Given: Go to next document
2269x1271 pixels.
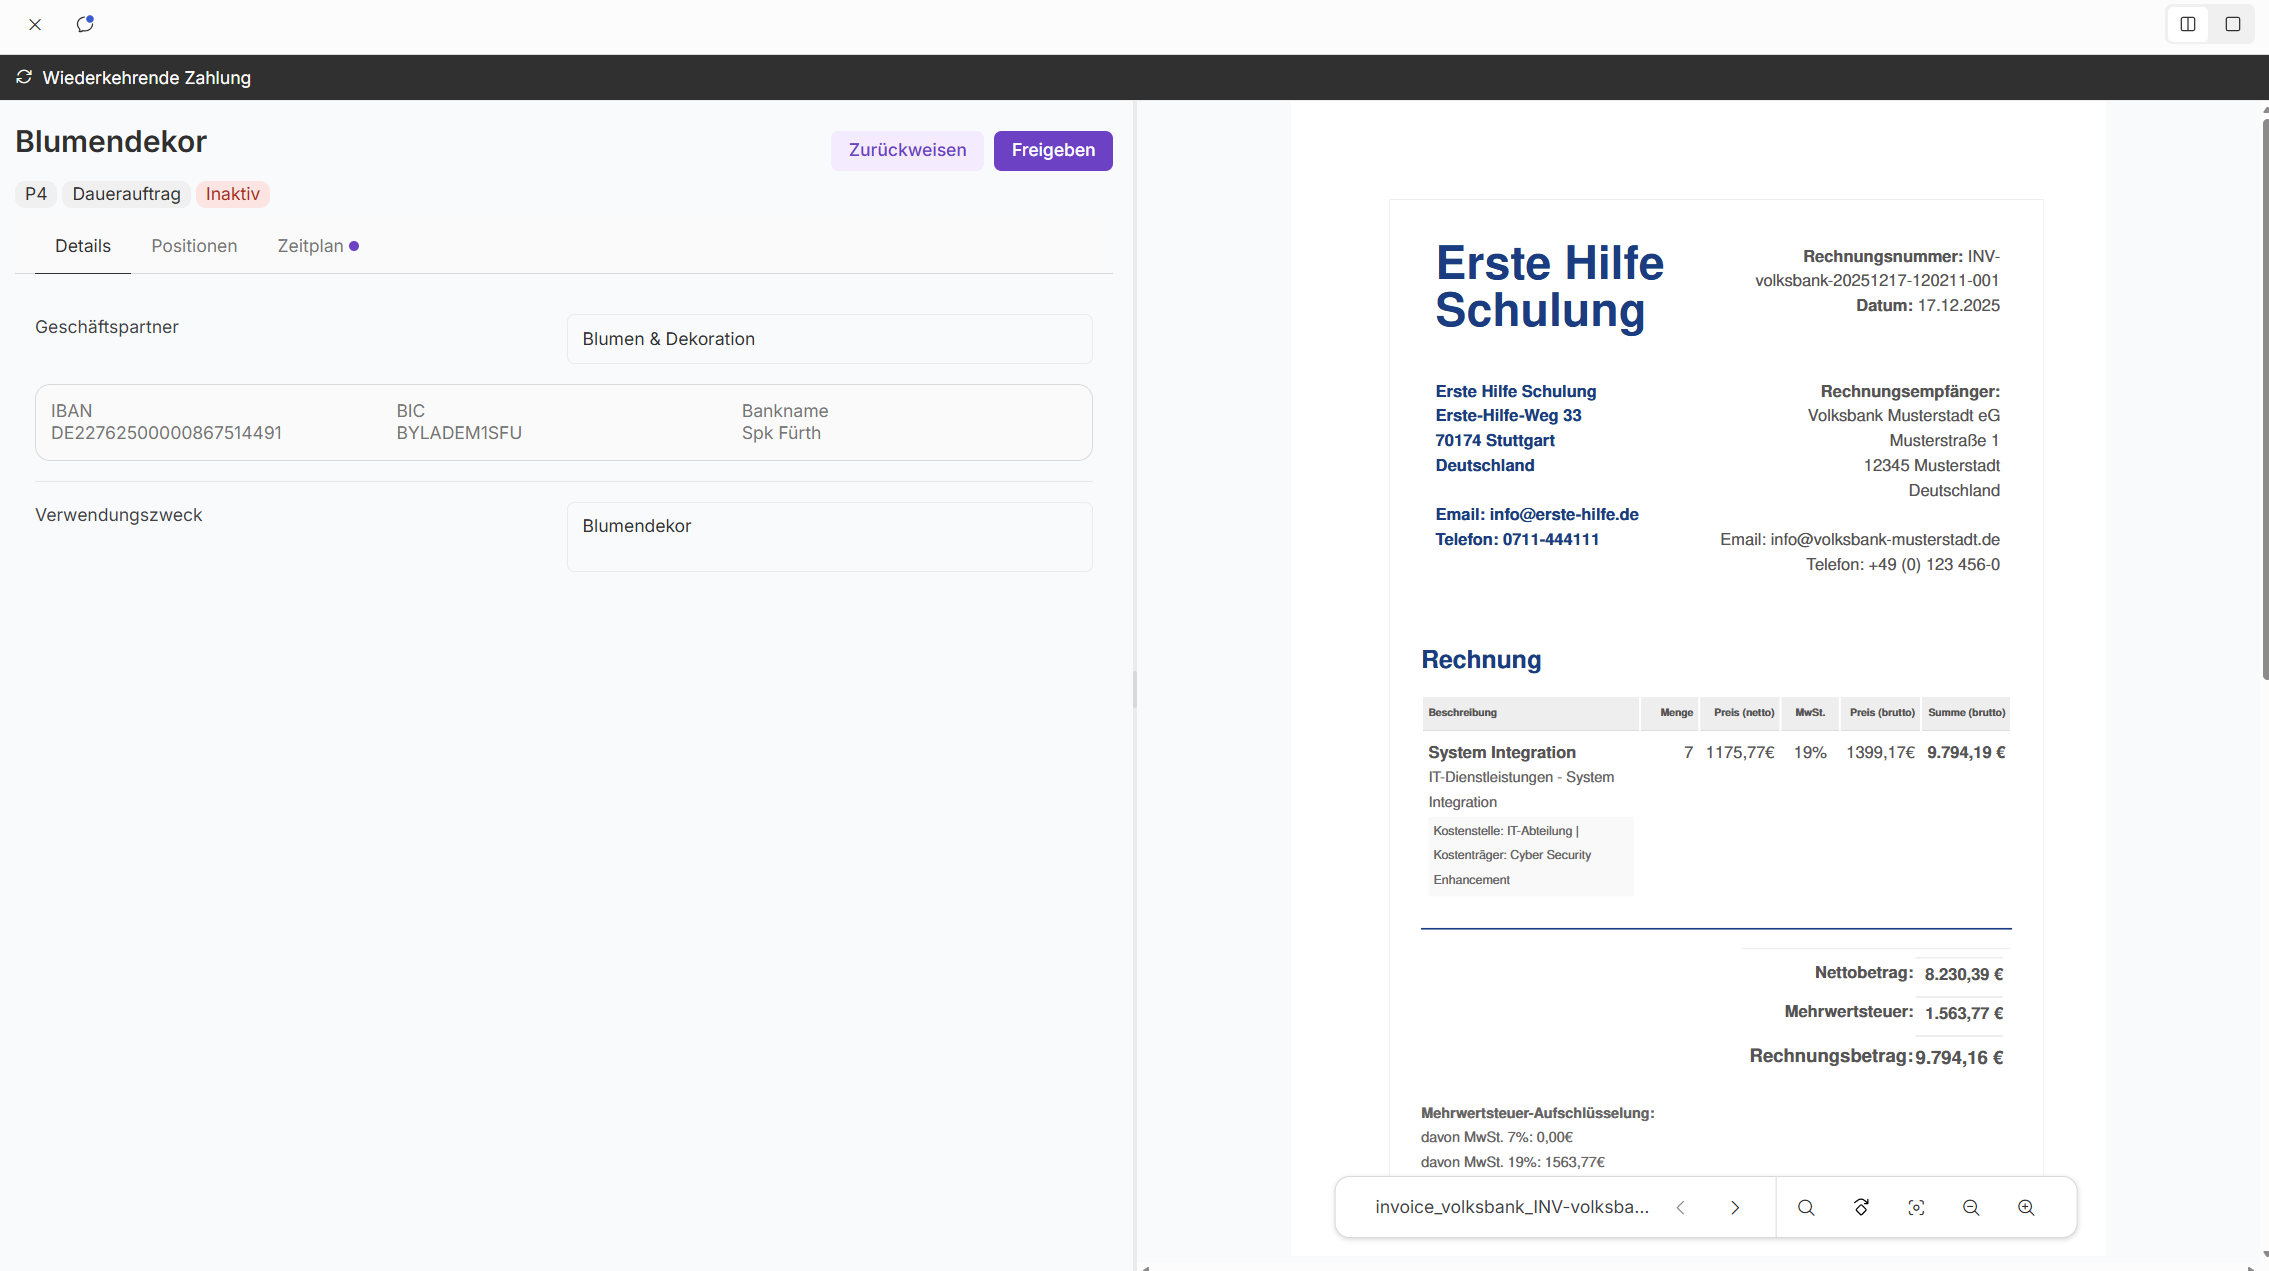Looking at the screenshot, I should pos(1735,1207).
